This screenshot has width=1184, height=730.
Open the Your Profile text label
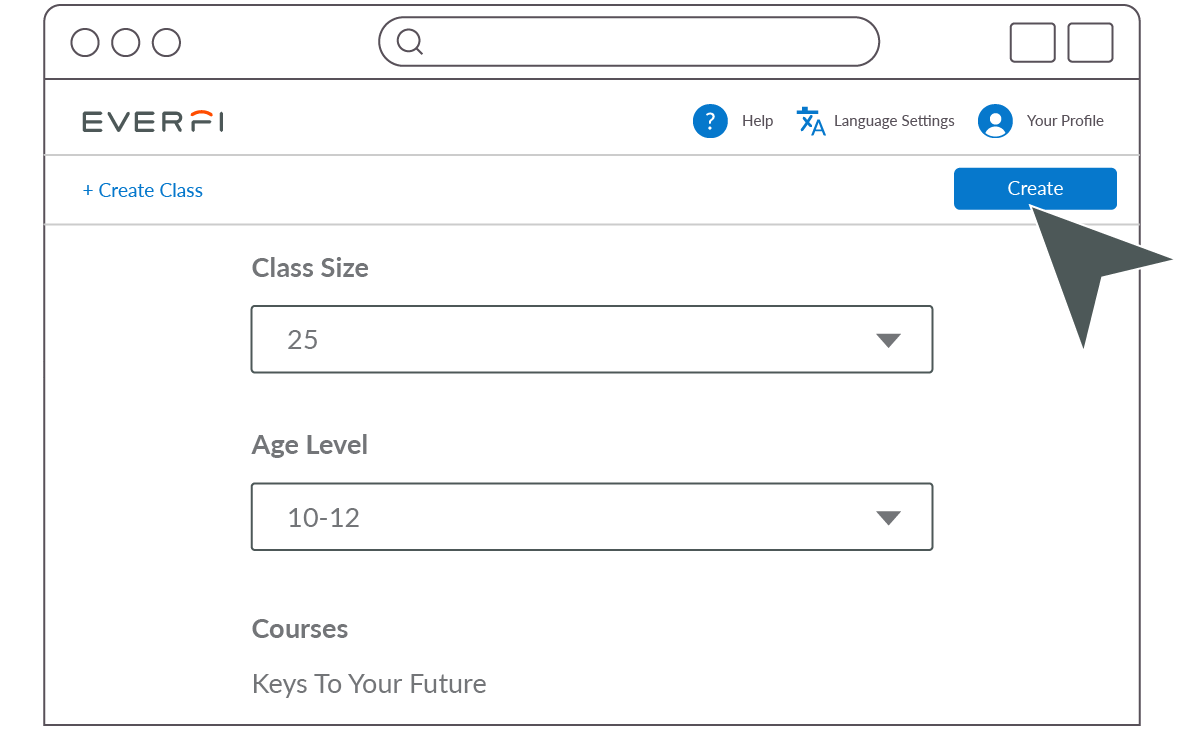[1065, 121]
